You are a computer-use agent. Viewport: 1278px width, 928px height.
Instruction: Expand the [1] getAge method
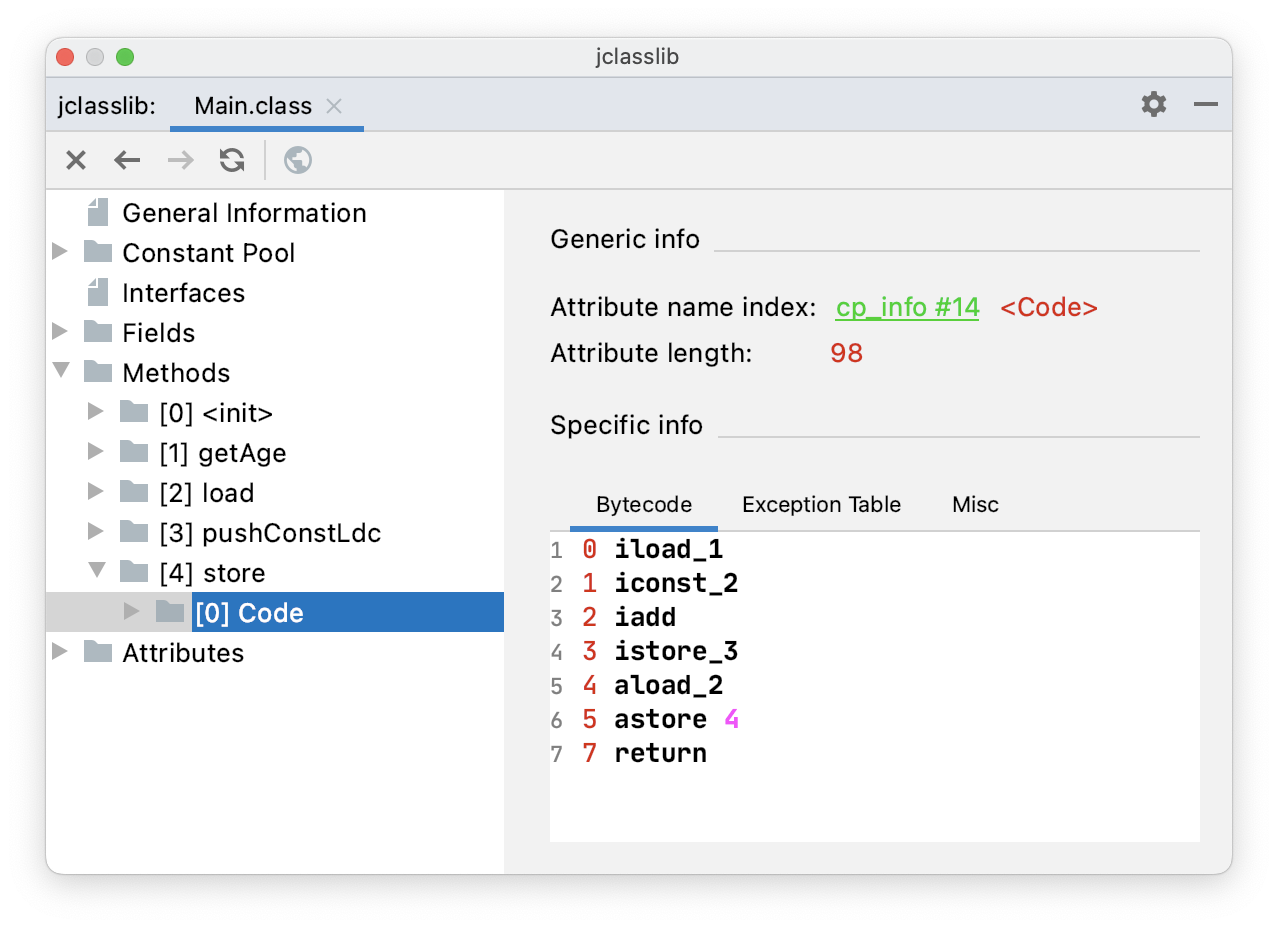(x=96, y=452)
